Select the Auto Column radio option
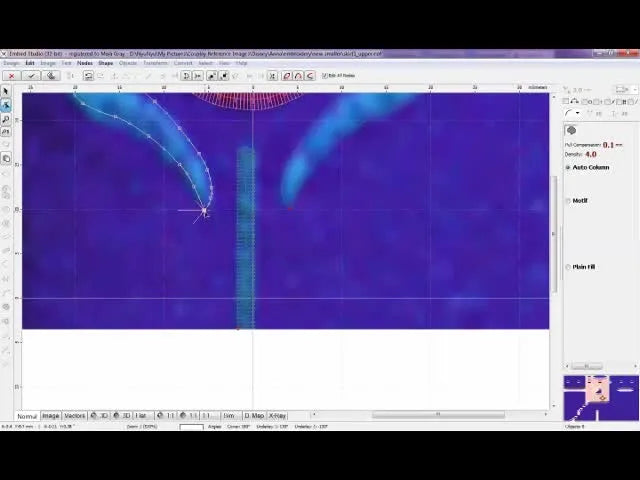The image size is (640, 480). click(x=569, y=167)
